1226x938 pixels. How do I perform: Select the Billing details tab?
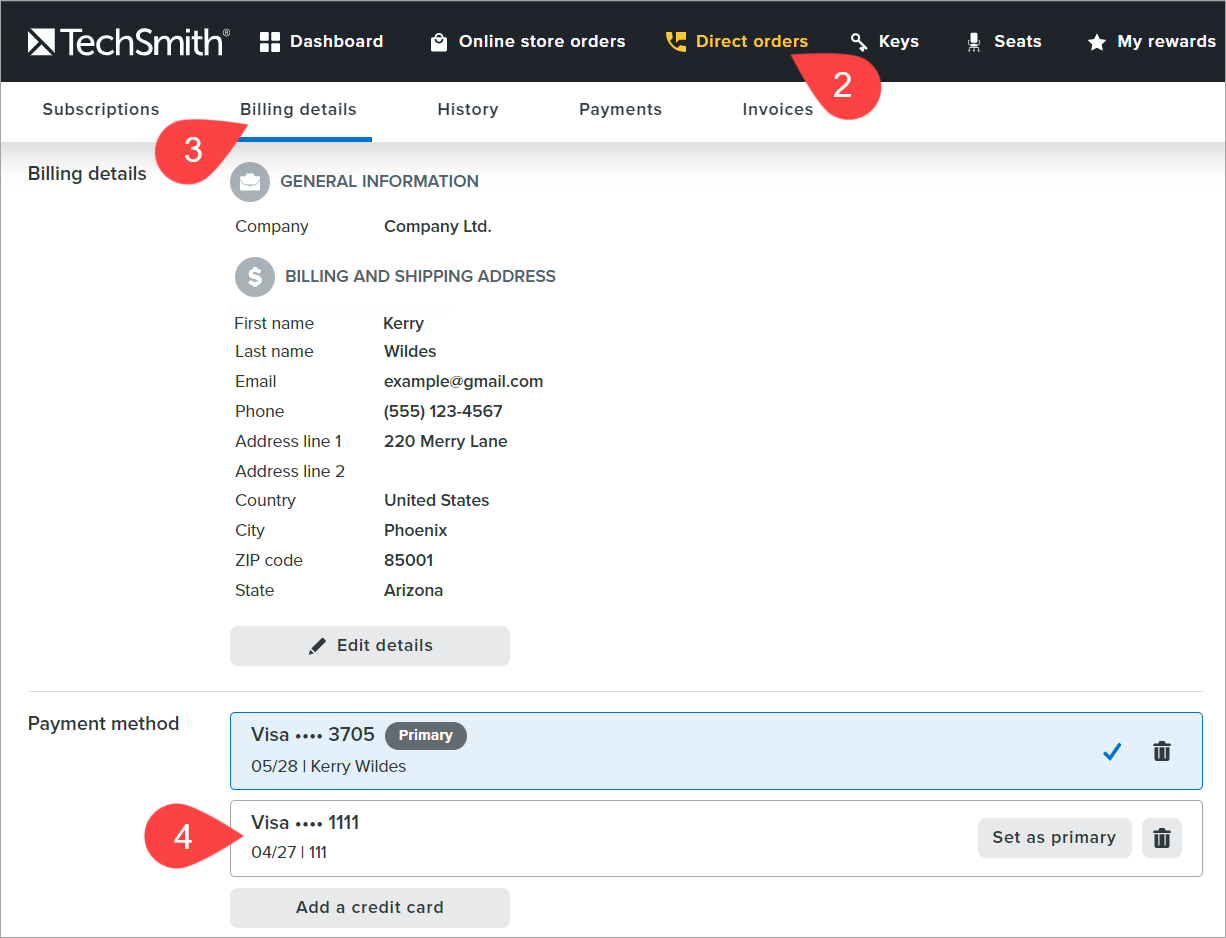point(298,110)
